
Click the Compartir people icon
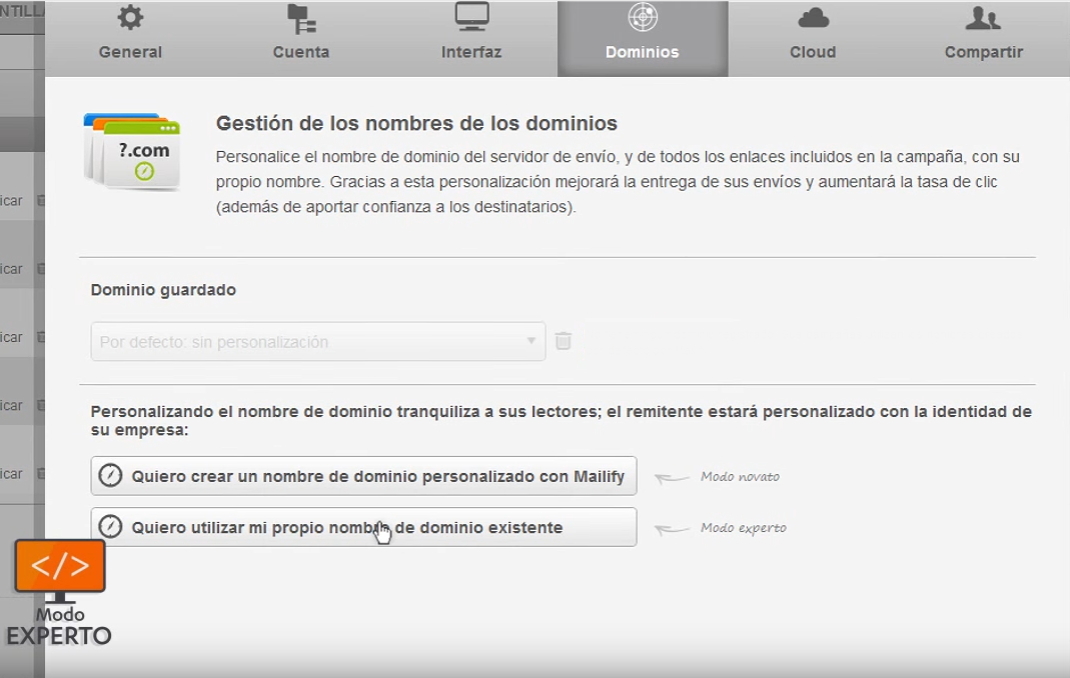(983, 18)
